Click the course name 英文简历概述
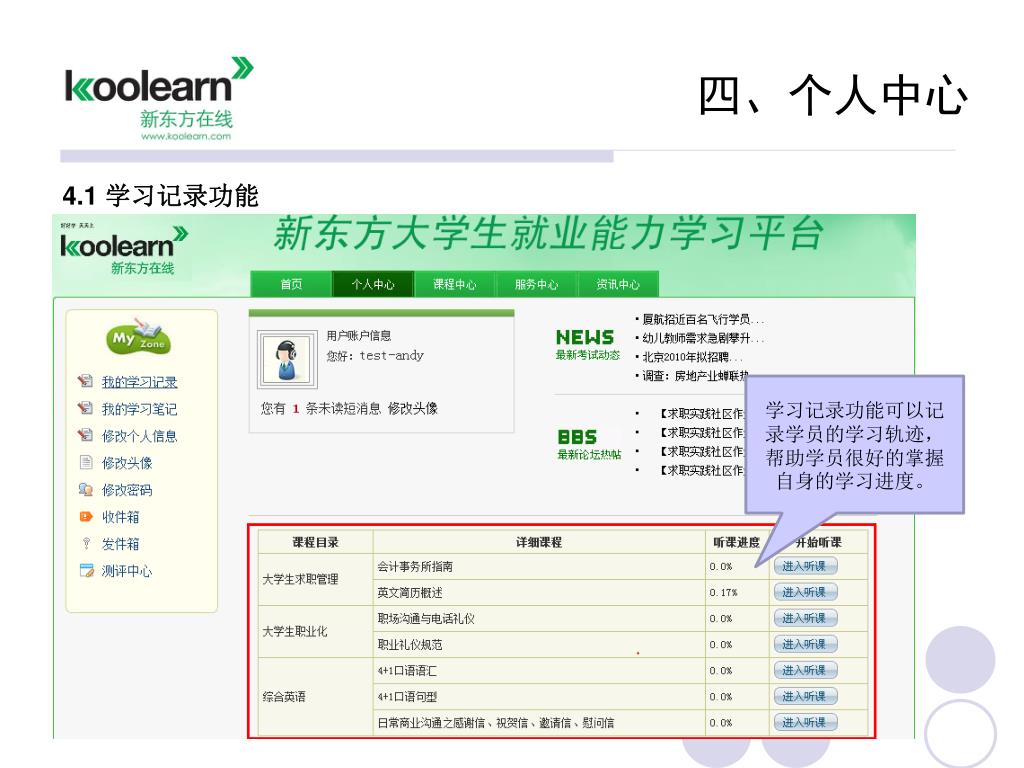This screenshot has height=768, width=1024. pos(409,593)
